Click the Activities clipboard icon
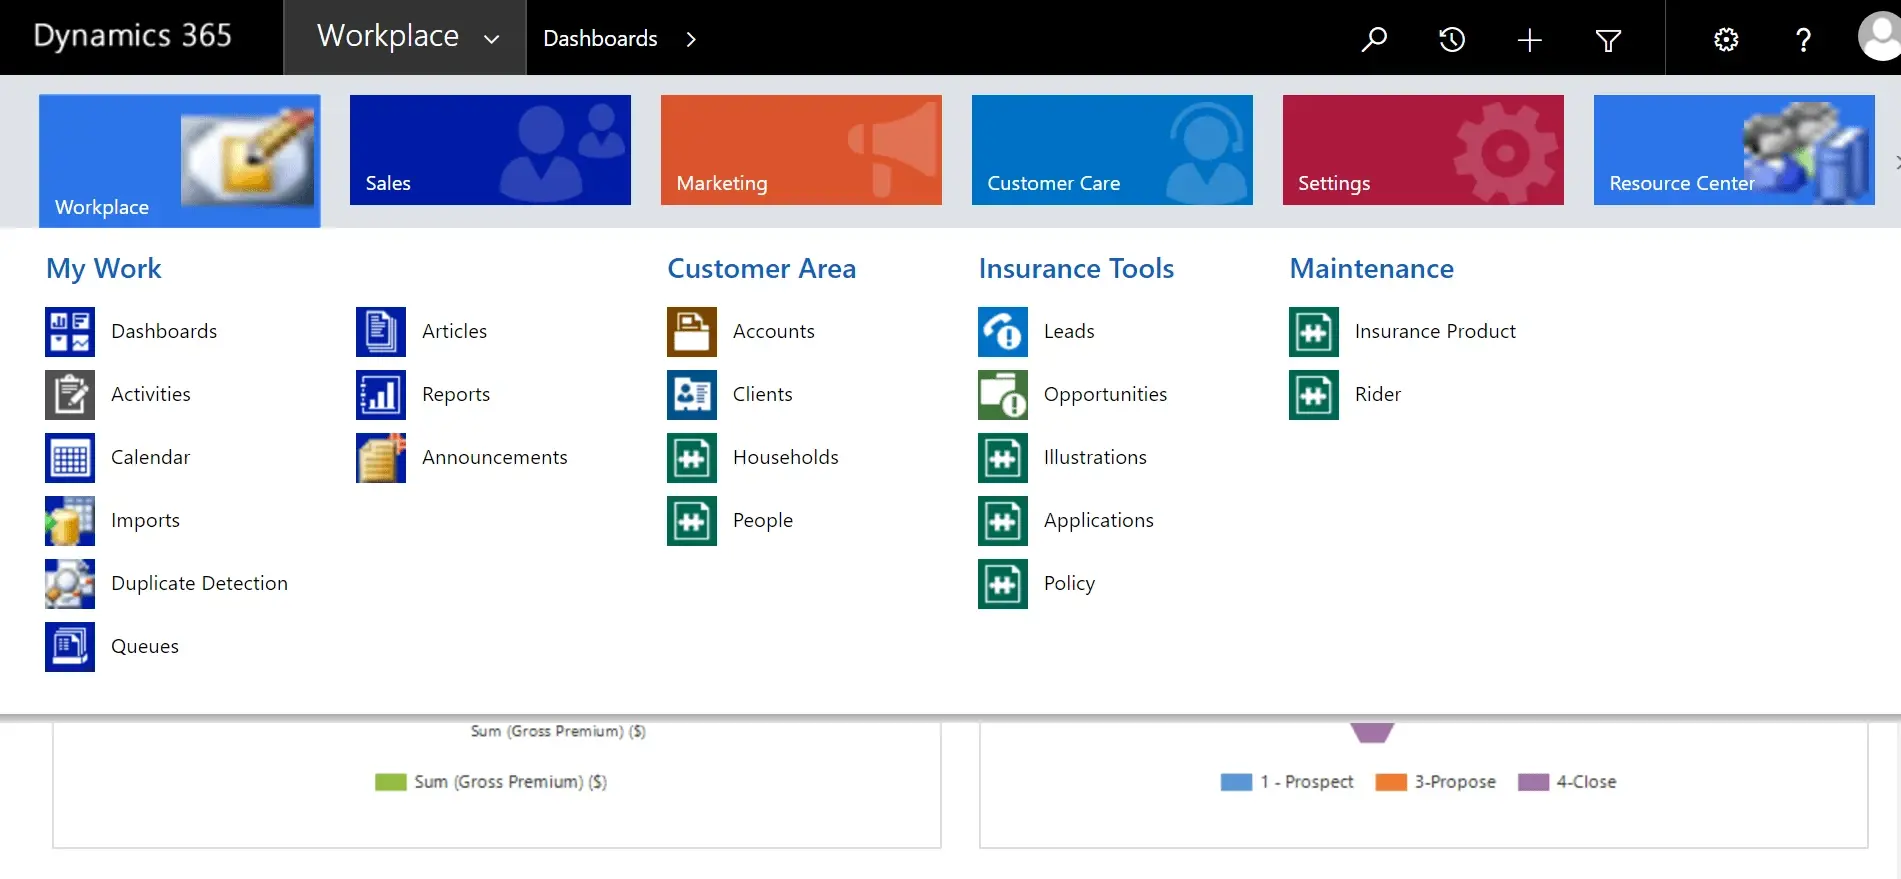The width and height of the screenshot is (1901, 879). point(70,395)
